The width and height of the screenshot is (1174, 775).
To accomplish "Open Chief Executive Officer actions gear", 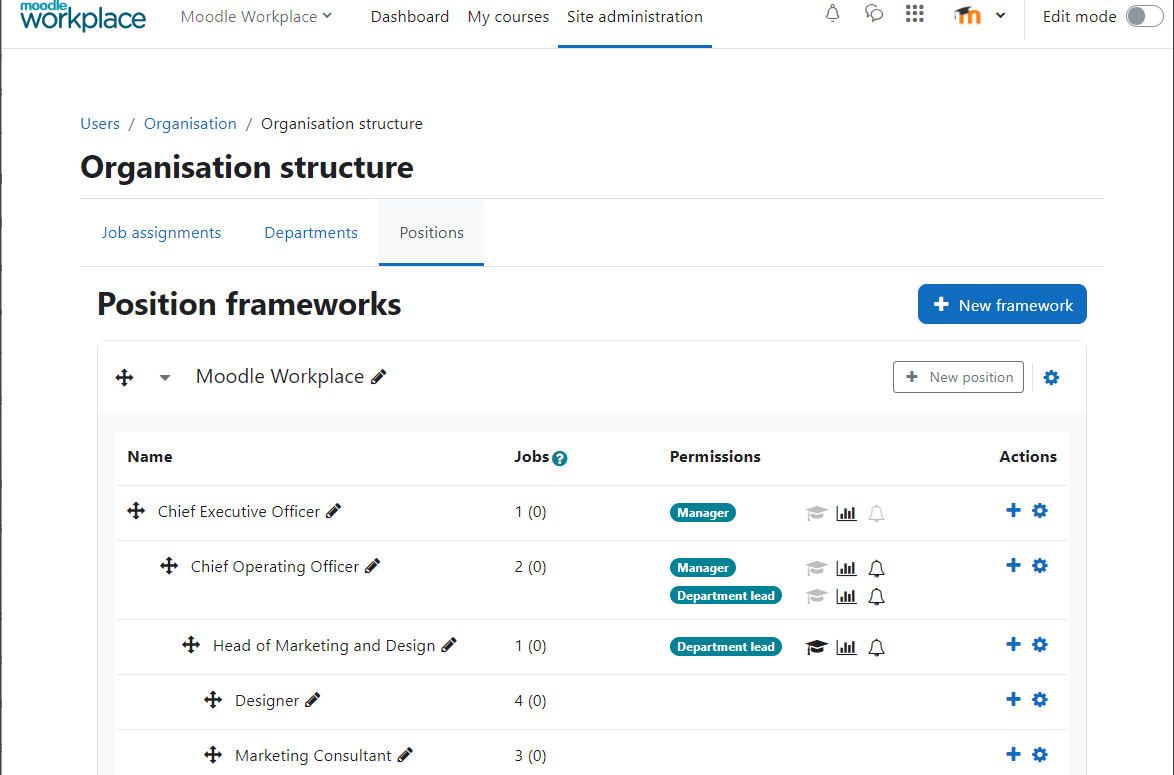I will point(1040,510).
